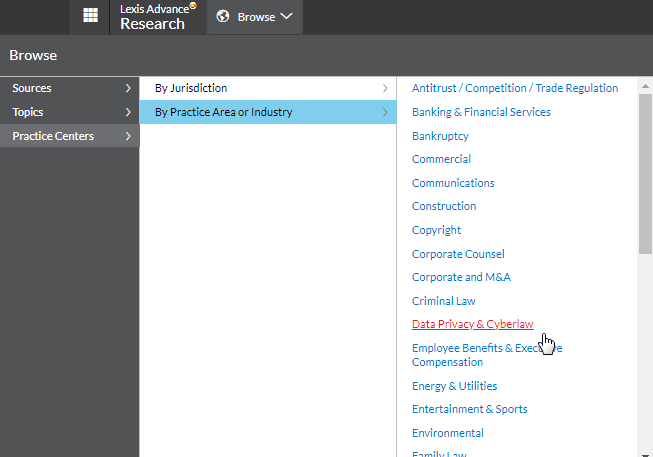Go to Banking & Financial Services
Screen dimensions: 653x457
click(x=481, y=112)
